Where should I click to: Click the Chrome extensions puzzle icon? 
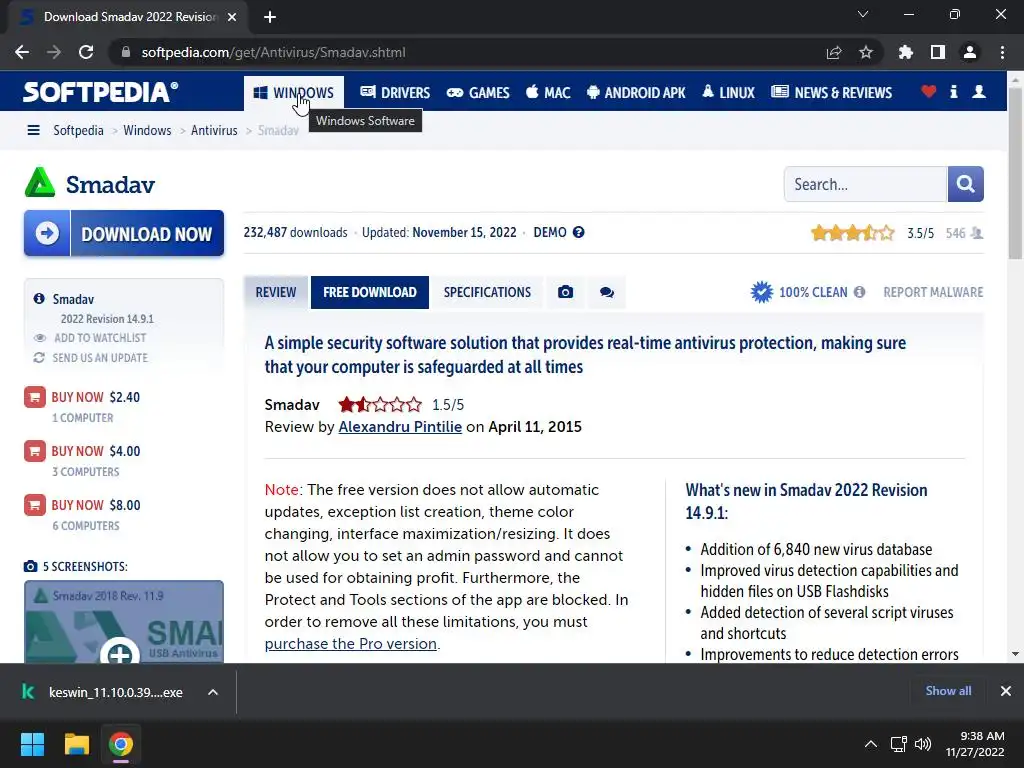pyautogui.click(x=905, y=52)
